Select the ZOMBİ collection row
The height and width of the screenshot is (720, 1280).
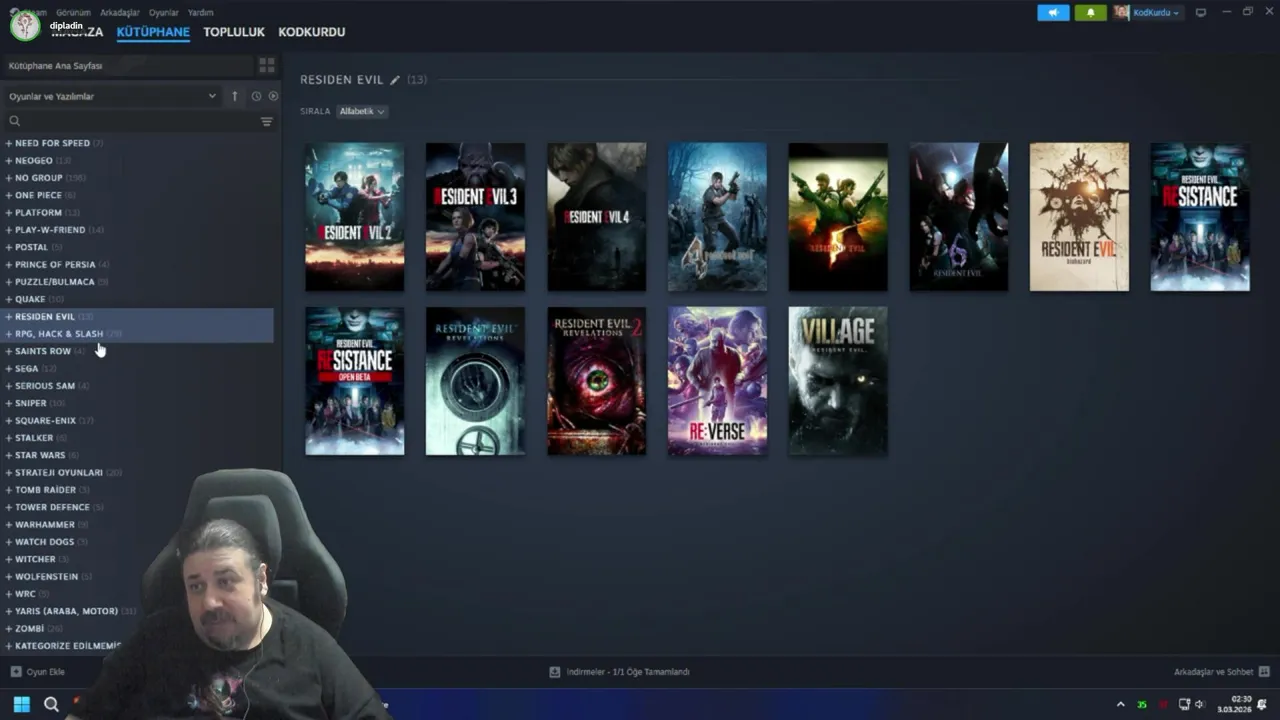click(x=138, y=628)
